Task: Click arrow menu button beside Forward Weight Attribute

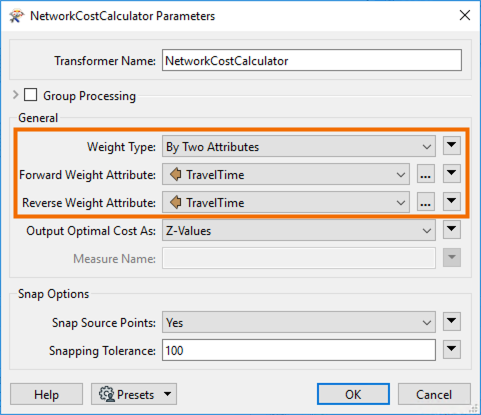Action: click(x=452, y=174)
